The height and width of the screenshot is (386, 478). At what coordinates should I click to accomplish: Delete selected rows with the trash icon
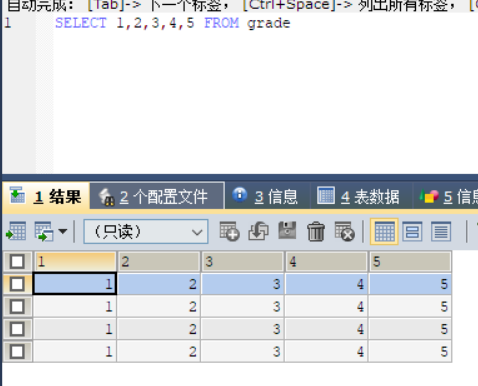pos(316,231)
